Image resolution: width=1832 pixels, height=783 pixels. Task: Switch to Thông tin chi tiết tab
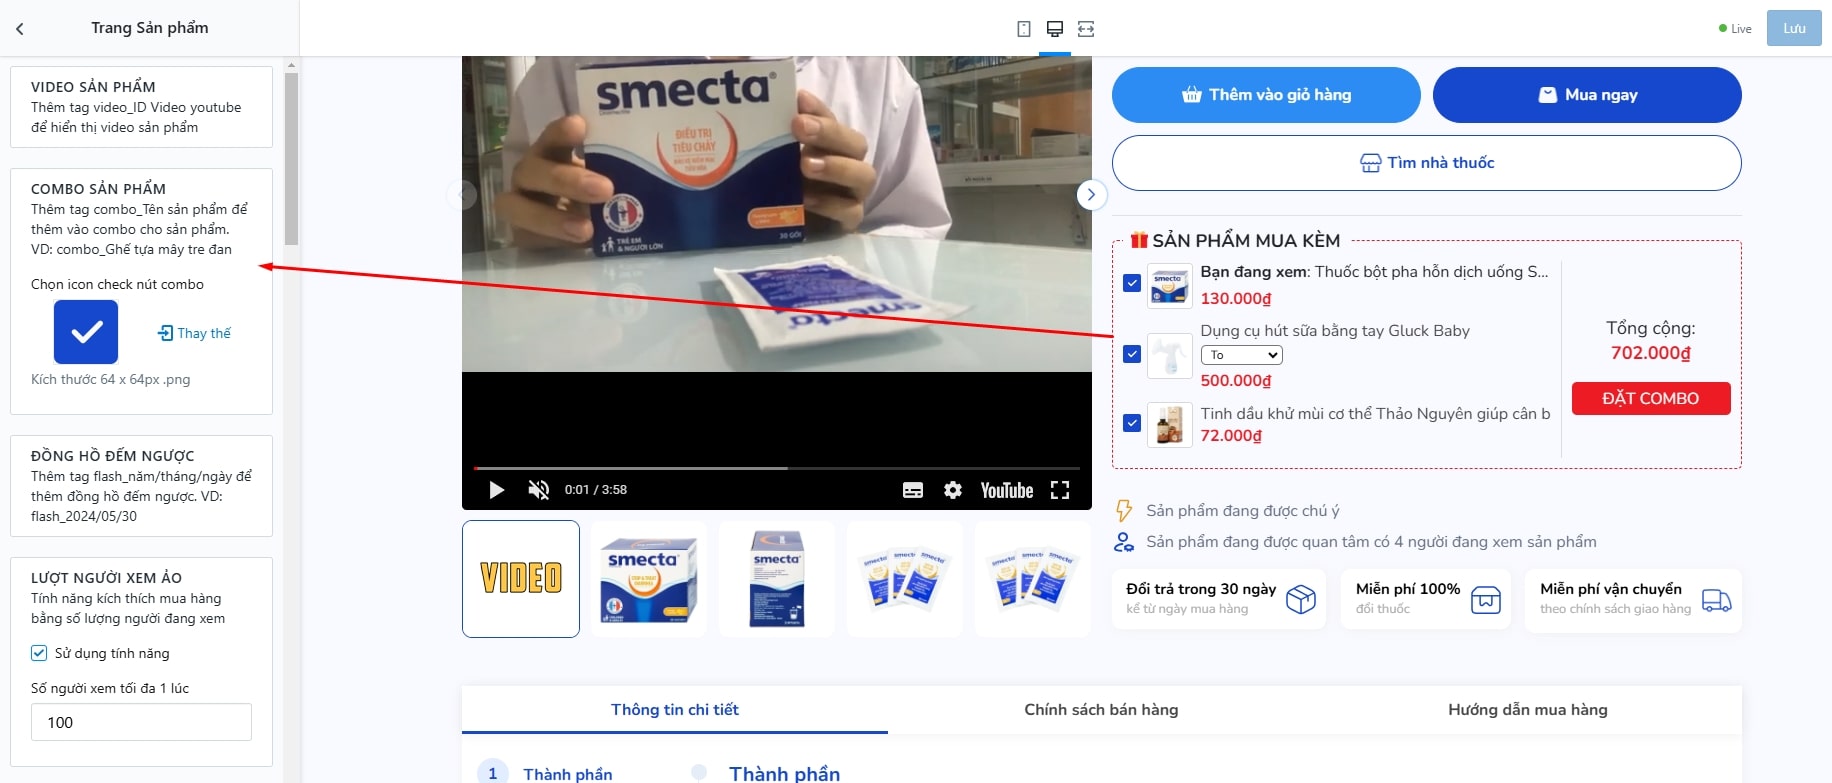675,710
